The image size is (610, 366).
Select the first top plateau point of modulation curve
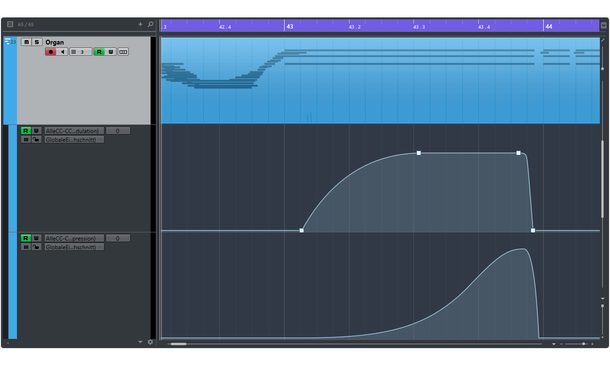point(419,153)
